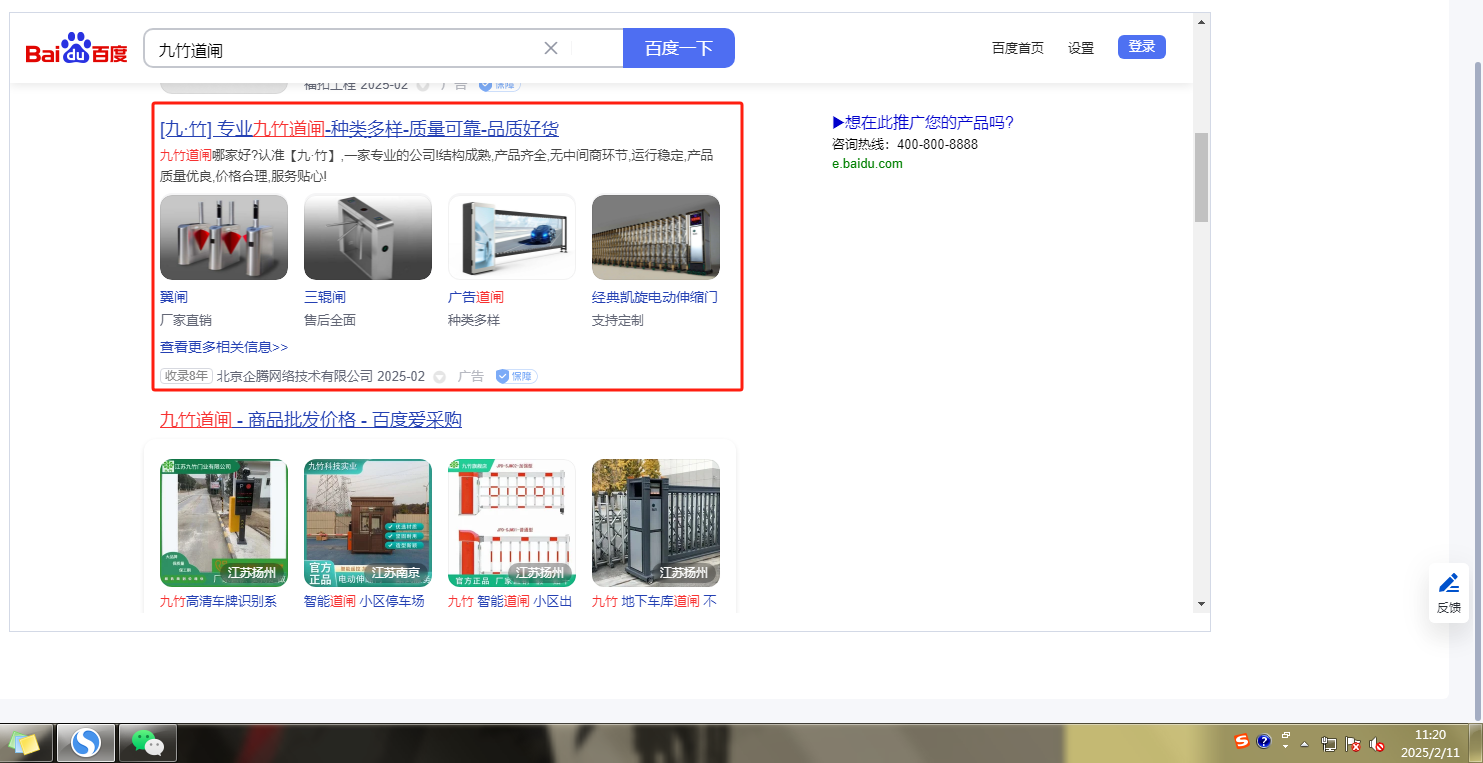Open the 广告道闸 link
This screenshot has width=1483, height=763.
click(476, 297)
